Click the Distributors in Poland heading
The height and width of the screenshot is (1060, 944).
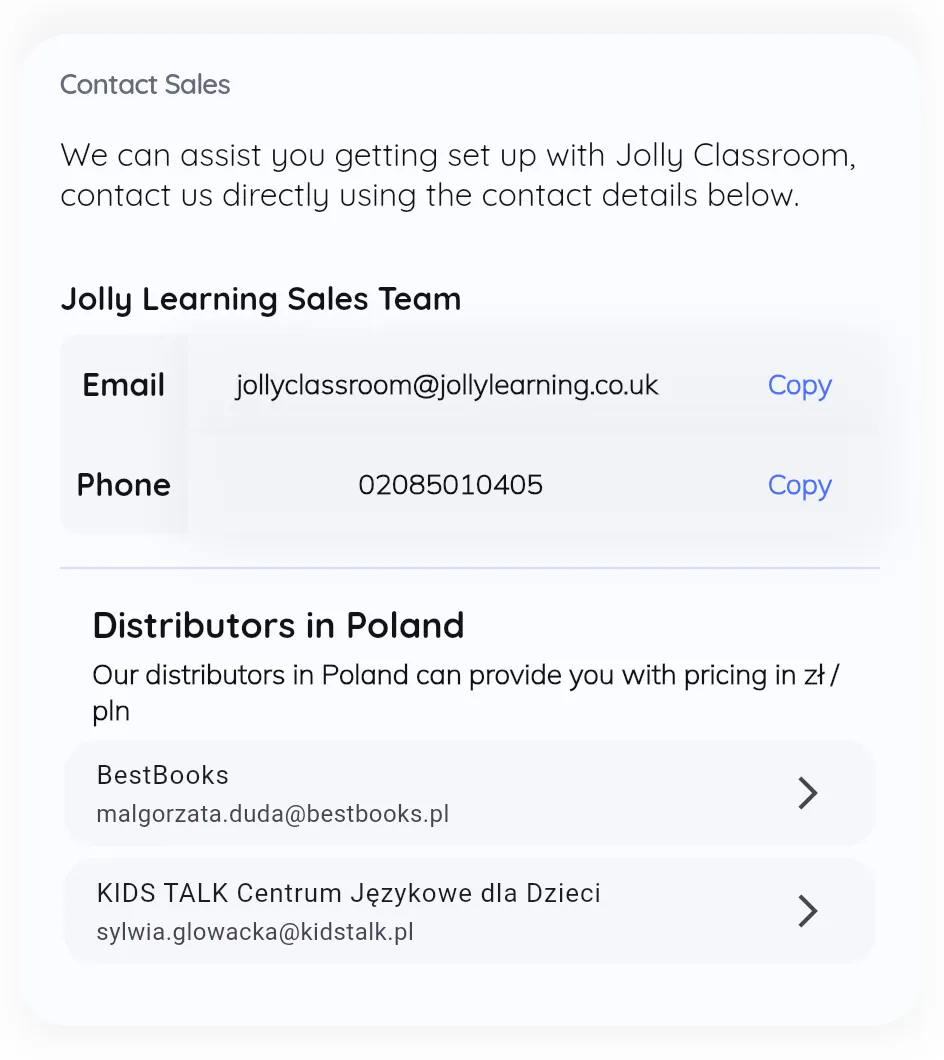[278, 626]
